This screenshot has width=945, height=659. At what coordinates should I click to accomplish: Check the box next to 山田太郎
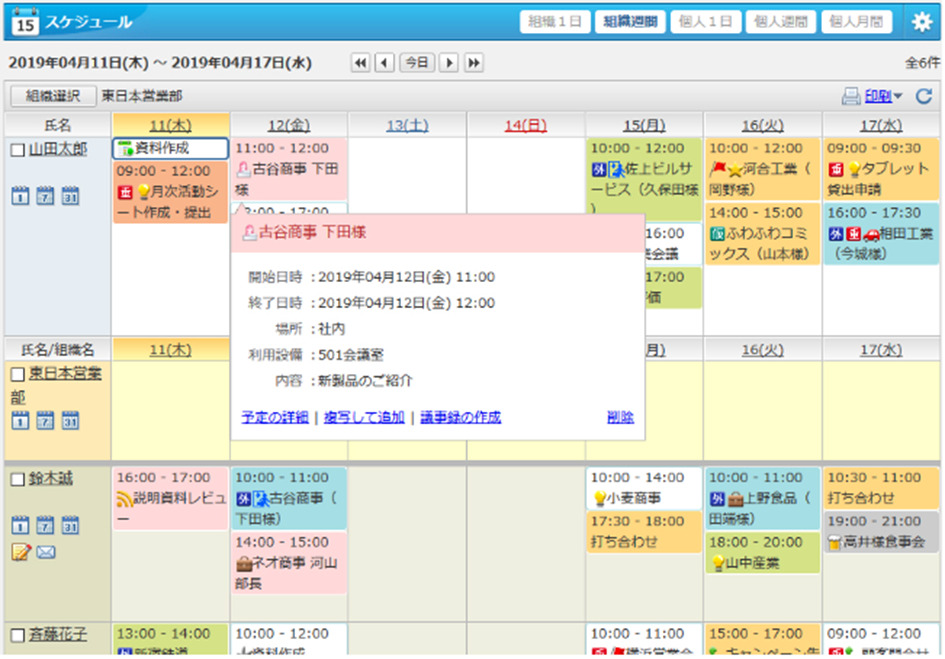tap(17, 150)
